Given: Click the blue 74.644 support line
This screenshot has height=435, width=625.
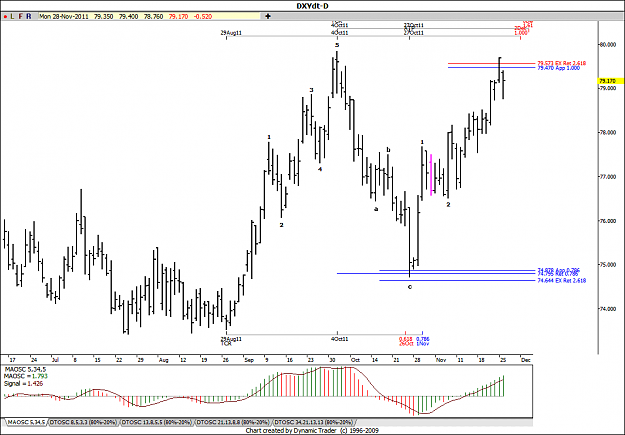Looking at the screenshot, I should (x=457, y=281).
